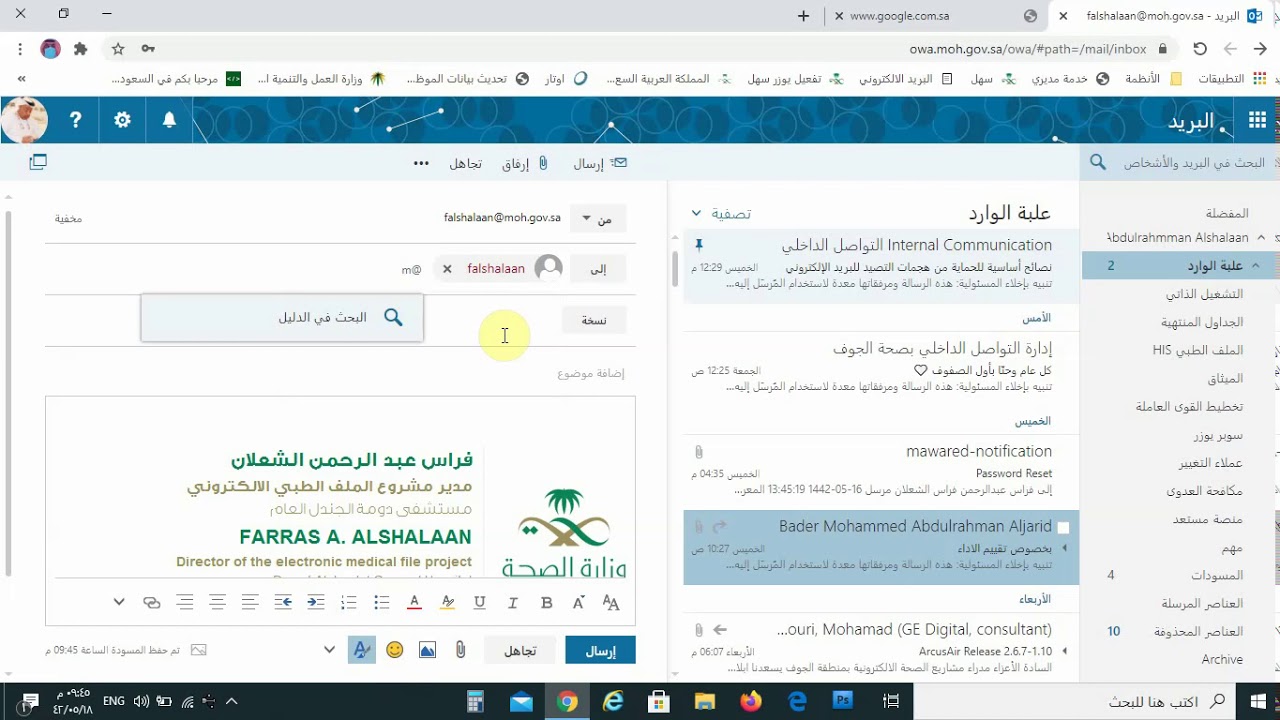Underline the selected text

tap(480, 602)
